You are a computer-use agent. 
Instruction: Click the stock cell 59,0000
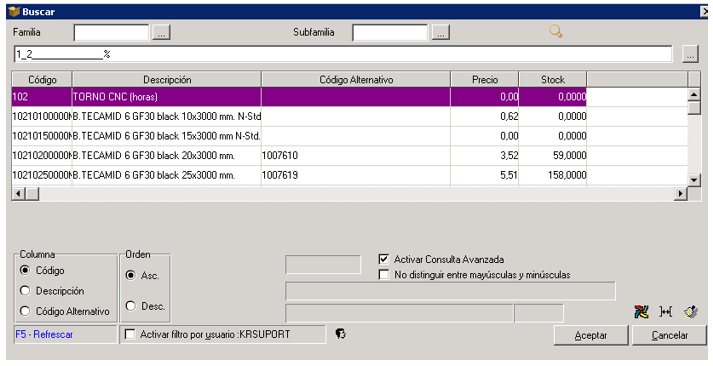[552, 155]
